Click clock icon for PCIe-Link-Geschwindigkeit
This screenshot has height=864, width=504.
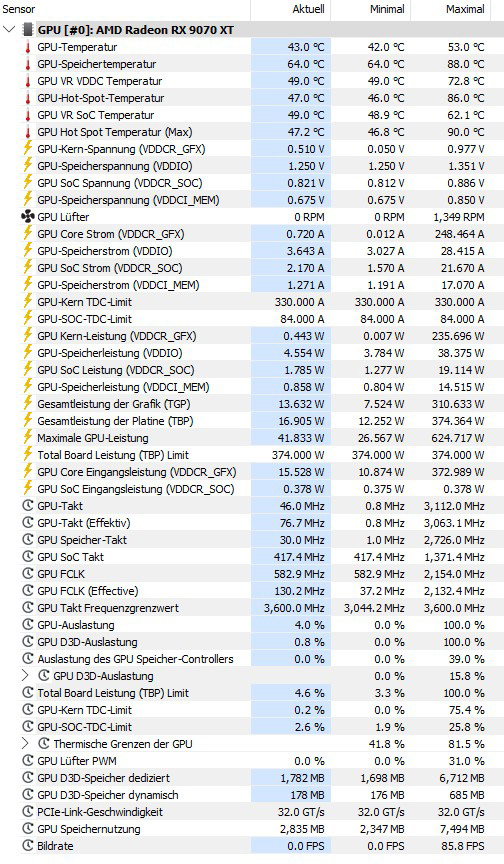28,812
